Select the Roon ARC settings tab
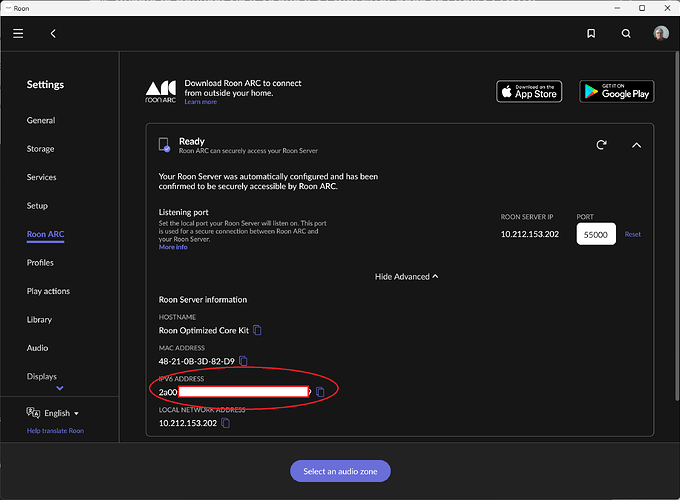 click(x=45, y=234)
